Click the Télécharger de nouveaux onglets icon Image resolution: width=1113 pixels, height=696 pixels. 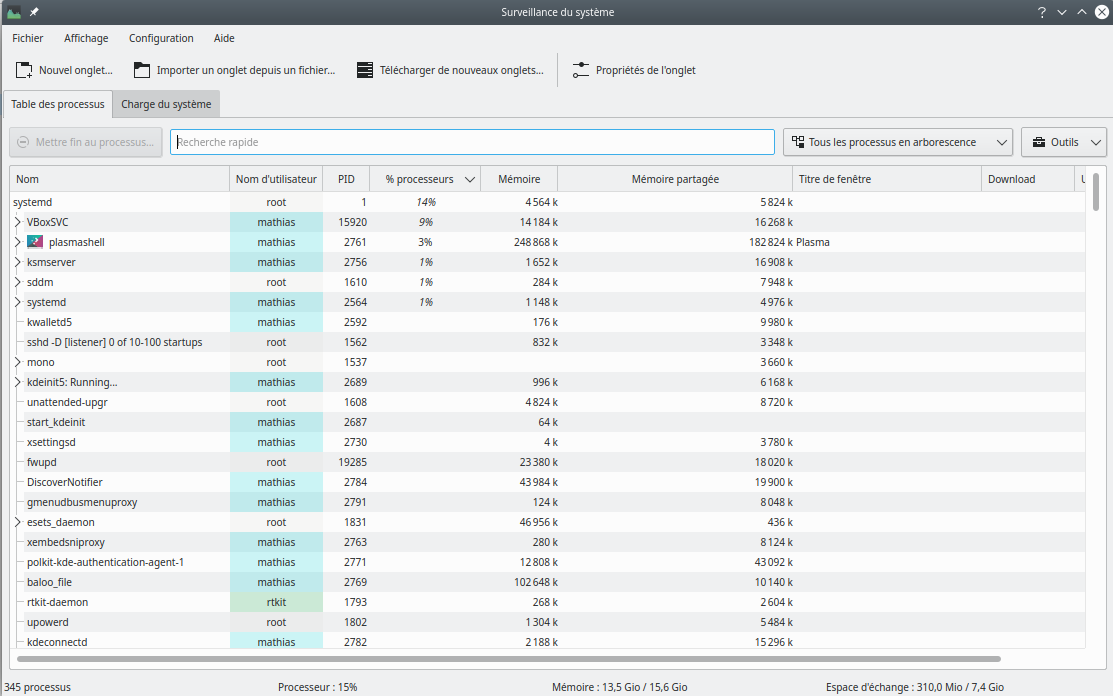click(x=365, y=70)
